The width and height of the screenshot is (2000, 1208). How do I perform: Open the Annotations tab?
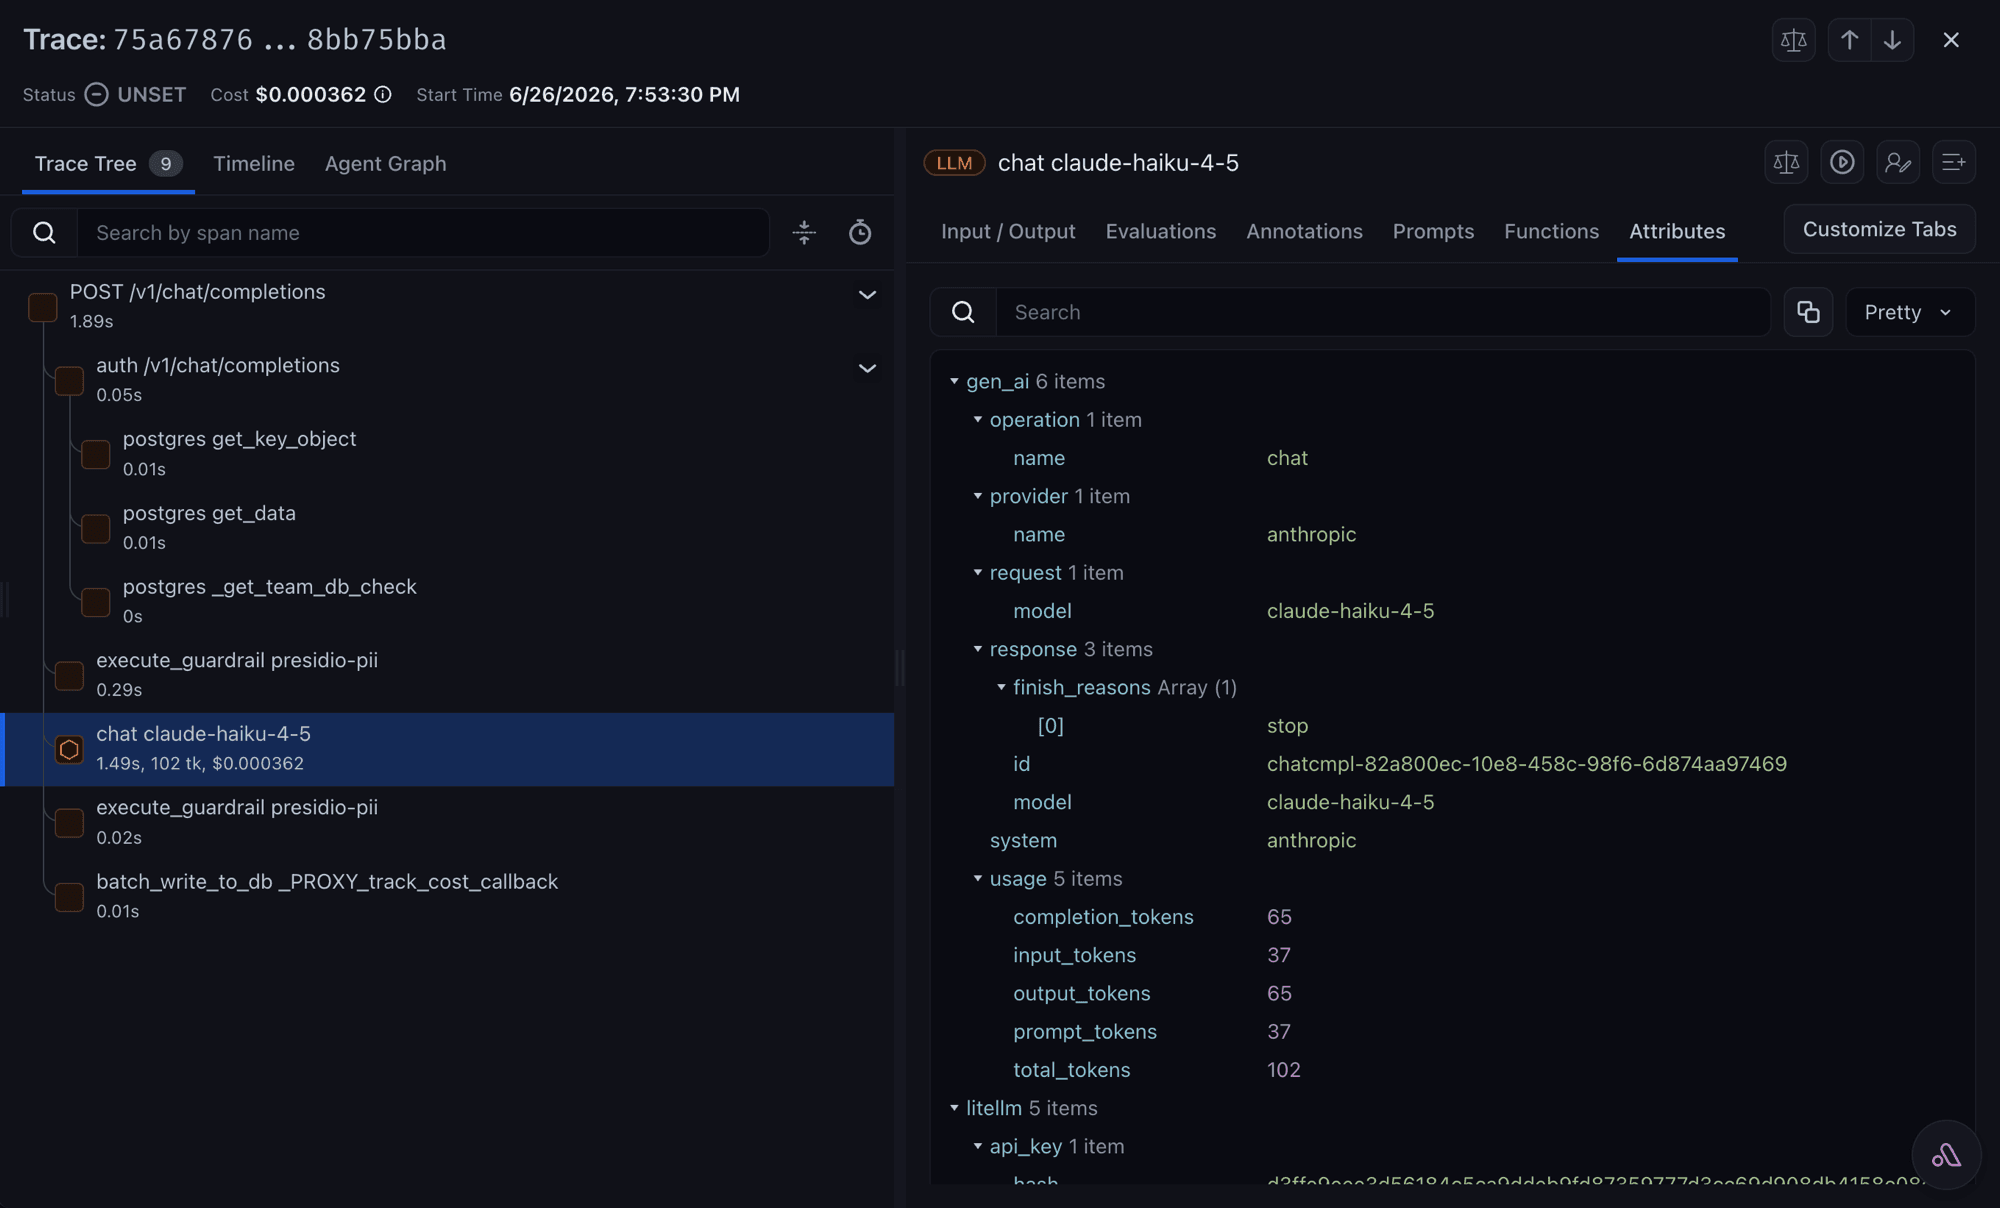coord(1304,231)
